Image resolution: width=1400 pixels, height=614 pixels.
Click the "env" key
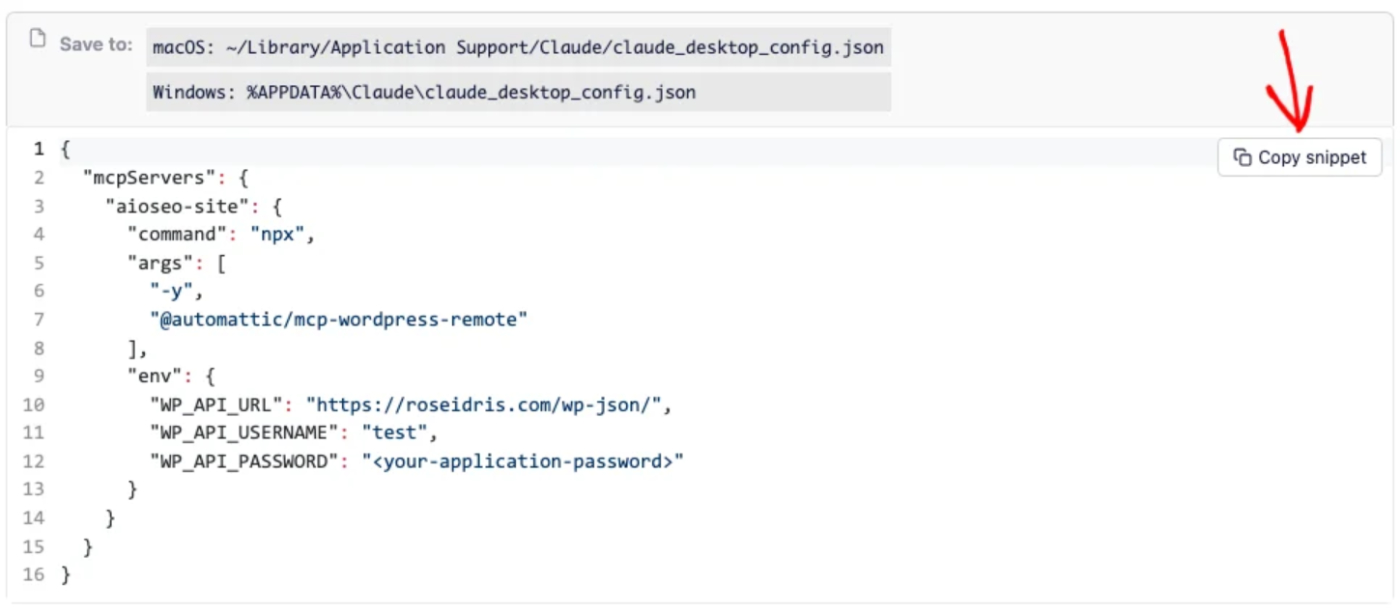coord(153,376)
